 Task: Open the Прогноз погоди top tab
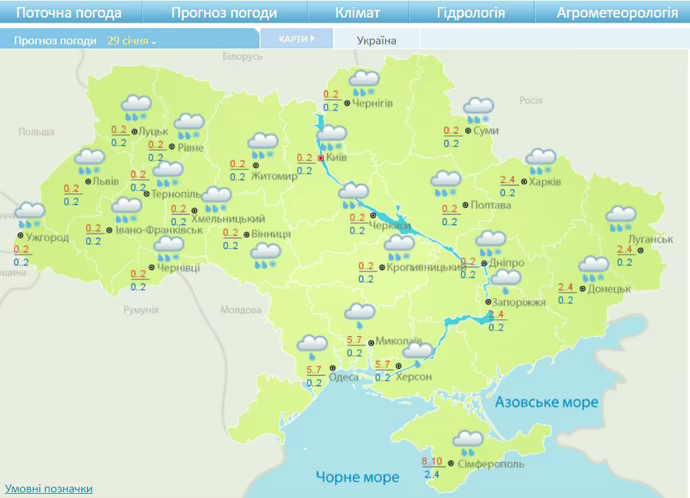224,13
